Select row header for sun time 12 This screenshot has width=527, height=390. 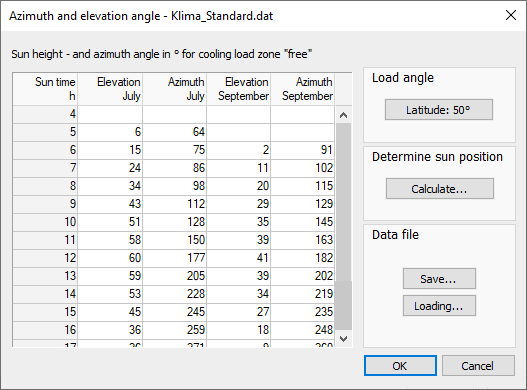[45, 258]
